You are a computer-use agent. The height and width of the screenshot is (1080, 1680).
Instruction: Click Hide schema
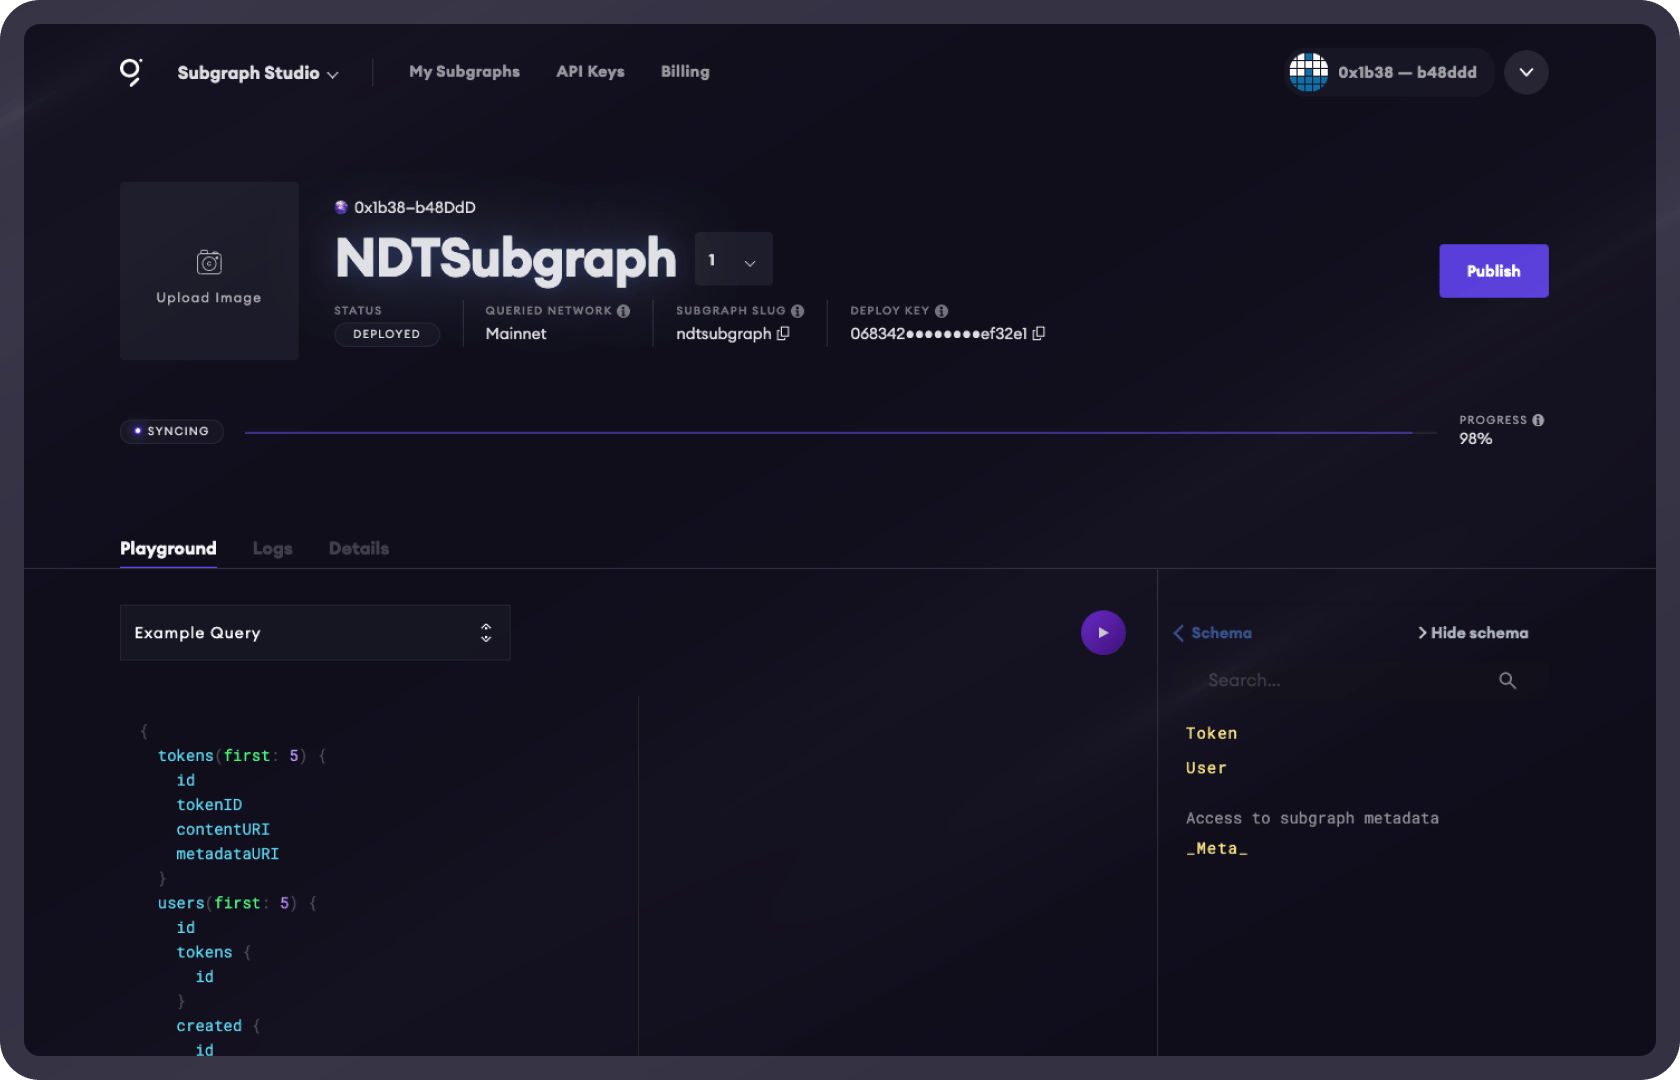pos(1472,633)
